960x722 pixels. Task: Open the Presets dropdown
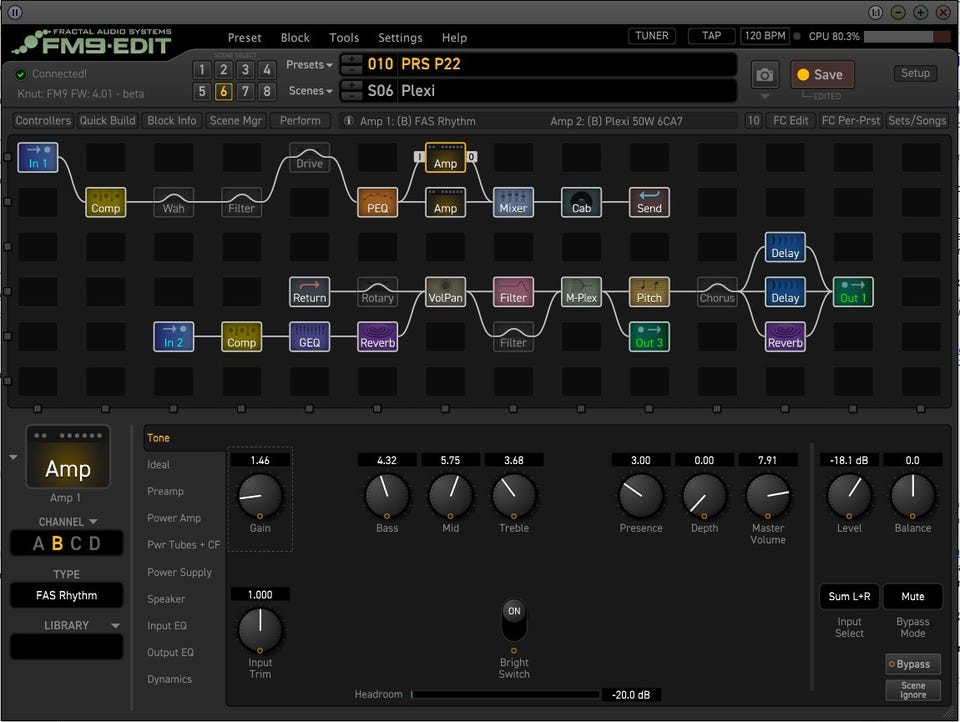point(309,65)
